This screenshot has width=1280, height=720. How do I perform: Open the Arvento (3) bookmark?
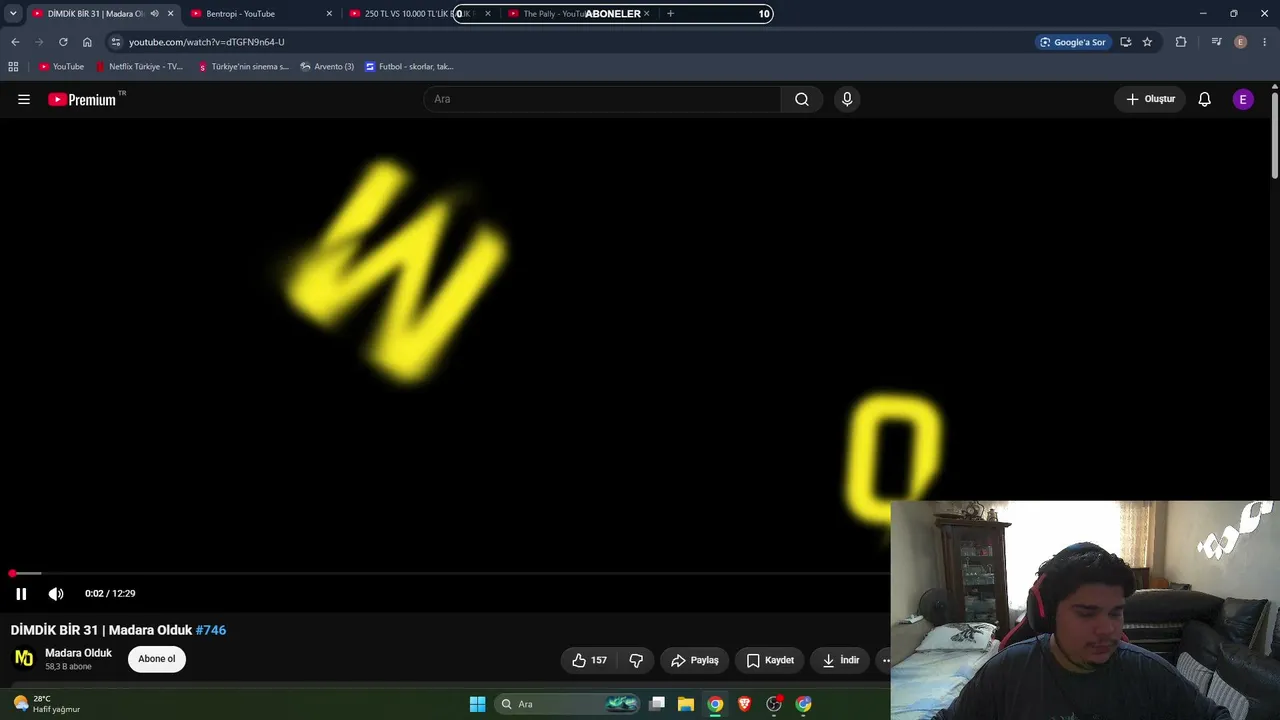[x=327, y=67]
